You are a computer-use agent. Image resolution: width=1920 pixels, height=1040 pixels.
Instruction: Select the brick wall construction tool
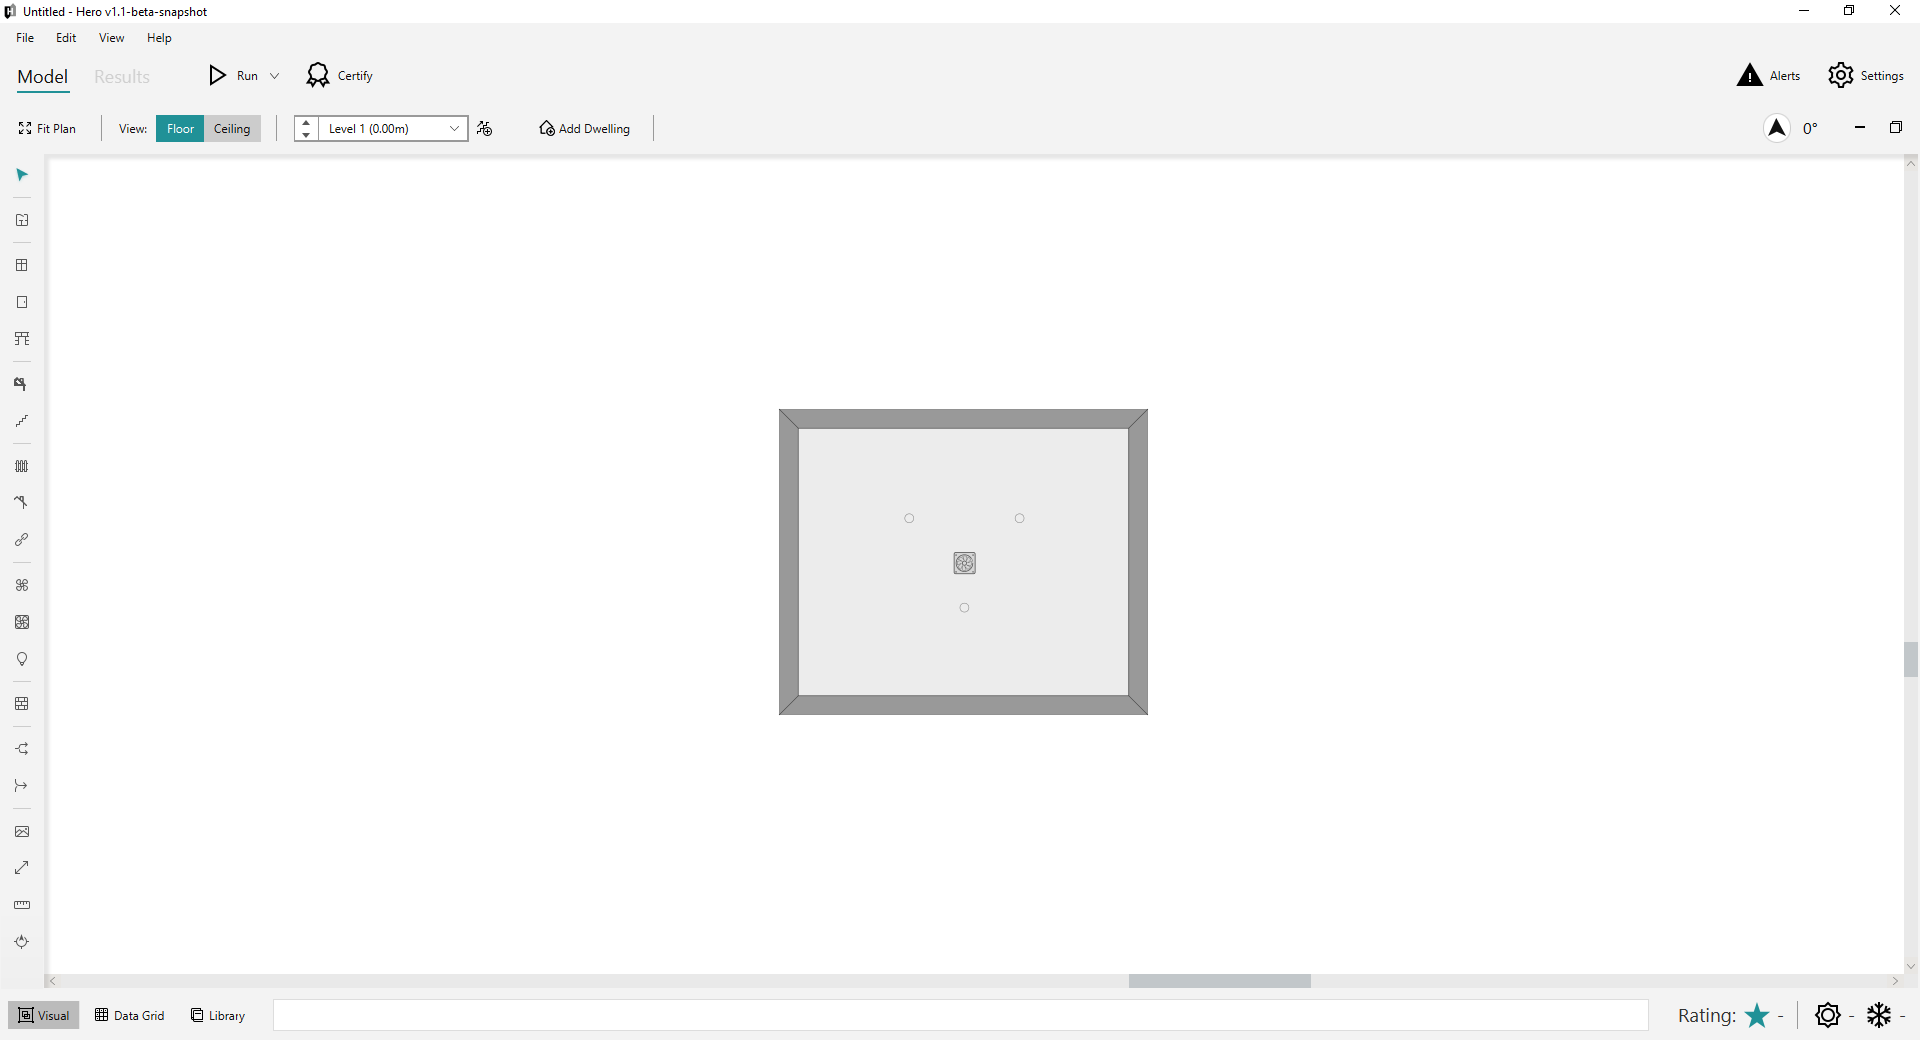21,704
